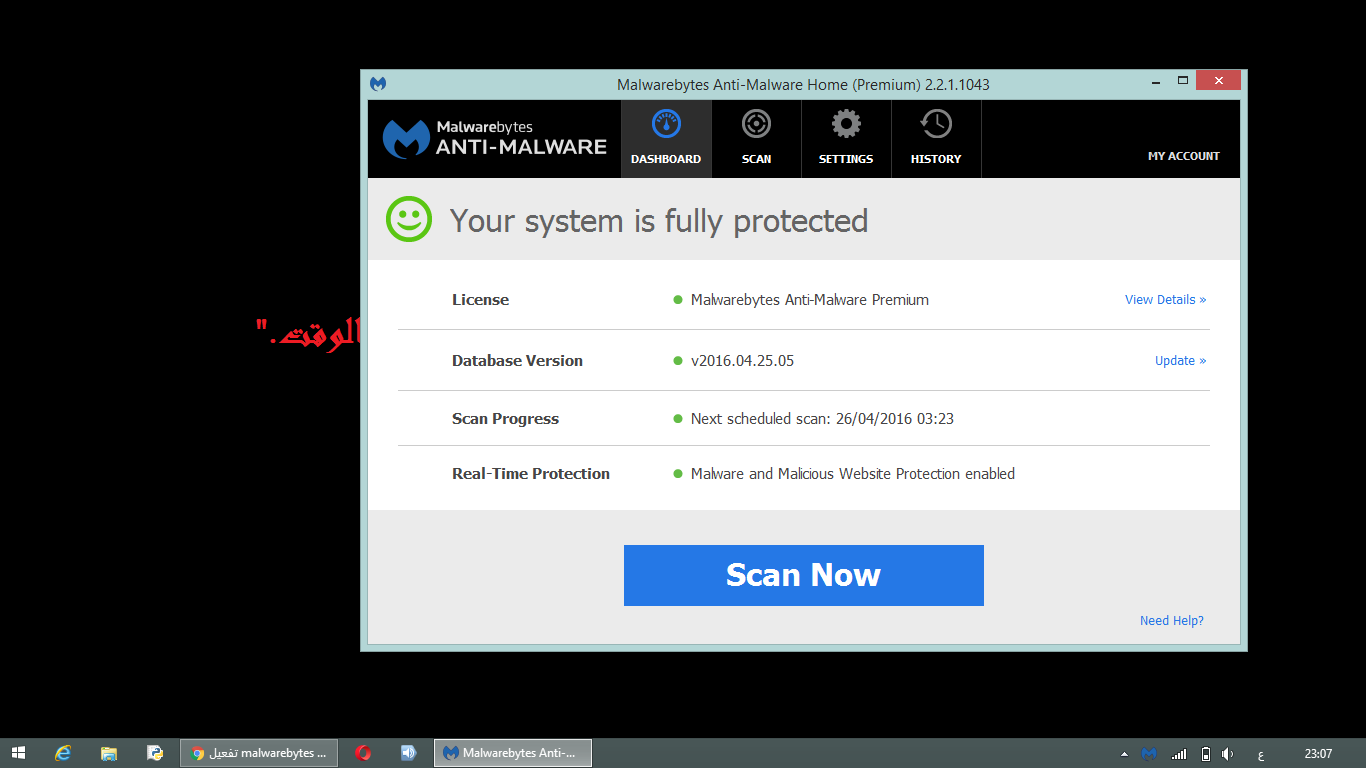Click 'Malwarebytes Anti-Malware Premium' license value
This screenshot has width=1366, height=768.
coord(810,300)
